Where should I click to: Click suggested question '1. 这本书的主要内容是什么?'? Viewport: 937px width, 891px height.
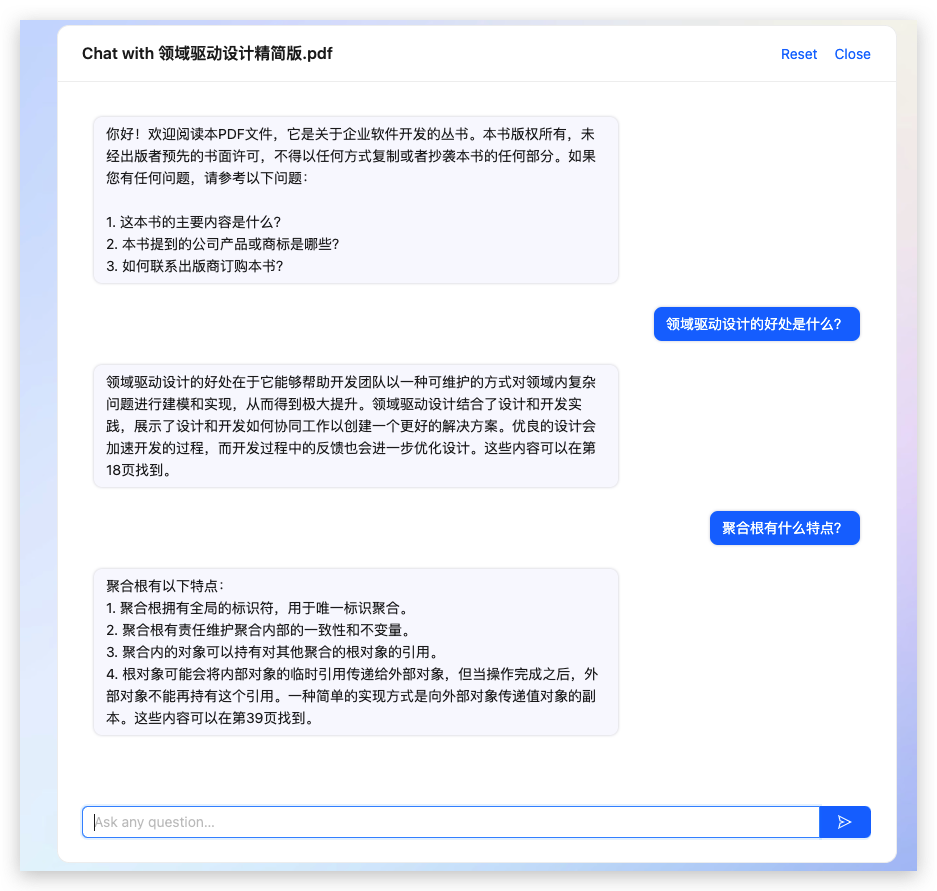pos(194,222)
